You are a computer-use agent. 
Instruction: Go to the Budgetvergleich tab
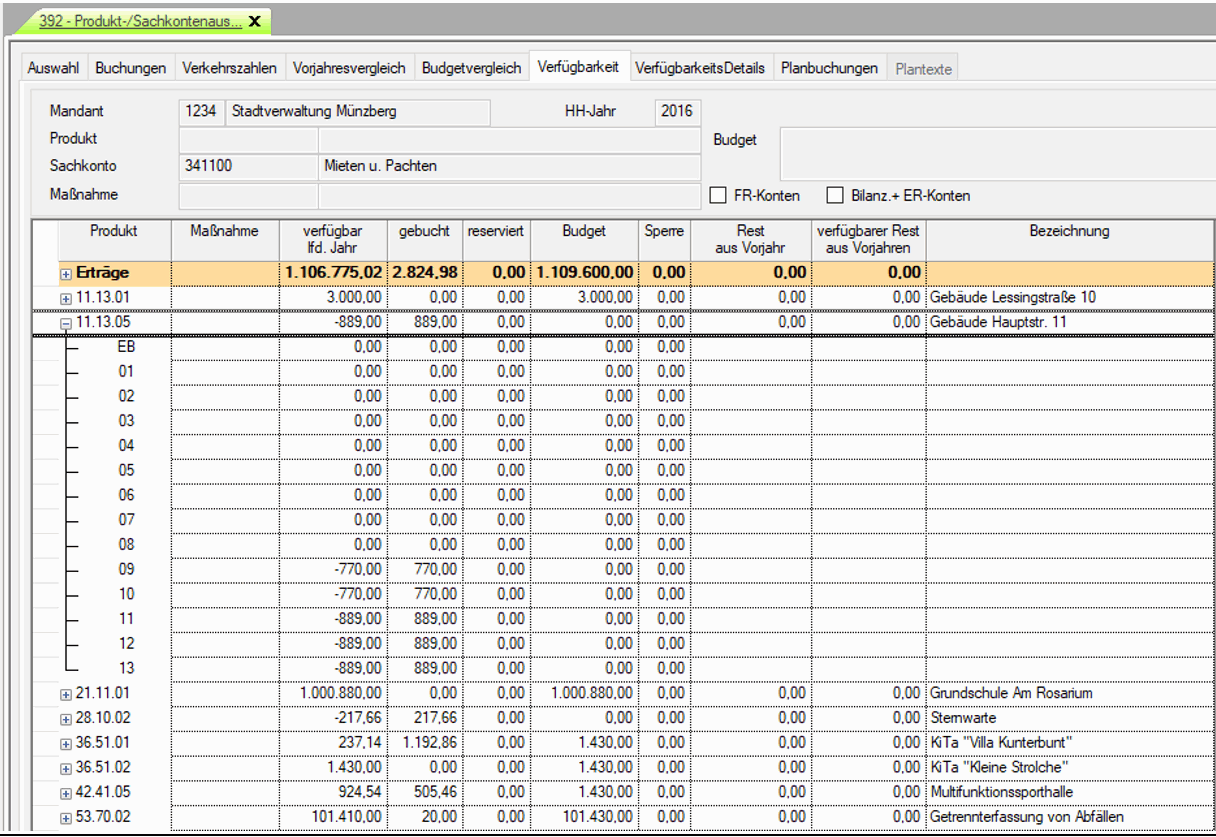(x=471, y=68)
